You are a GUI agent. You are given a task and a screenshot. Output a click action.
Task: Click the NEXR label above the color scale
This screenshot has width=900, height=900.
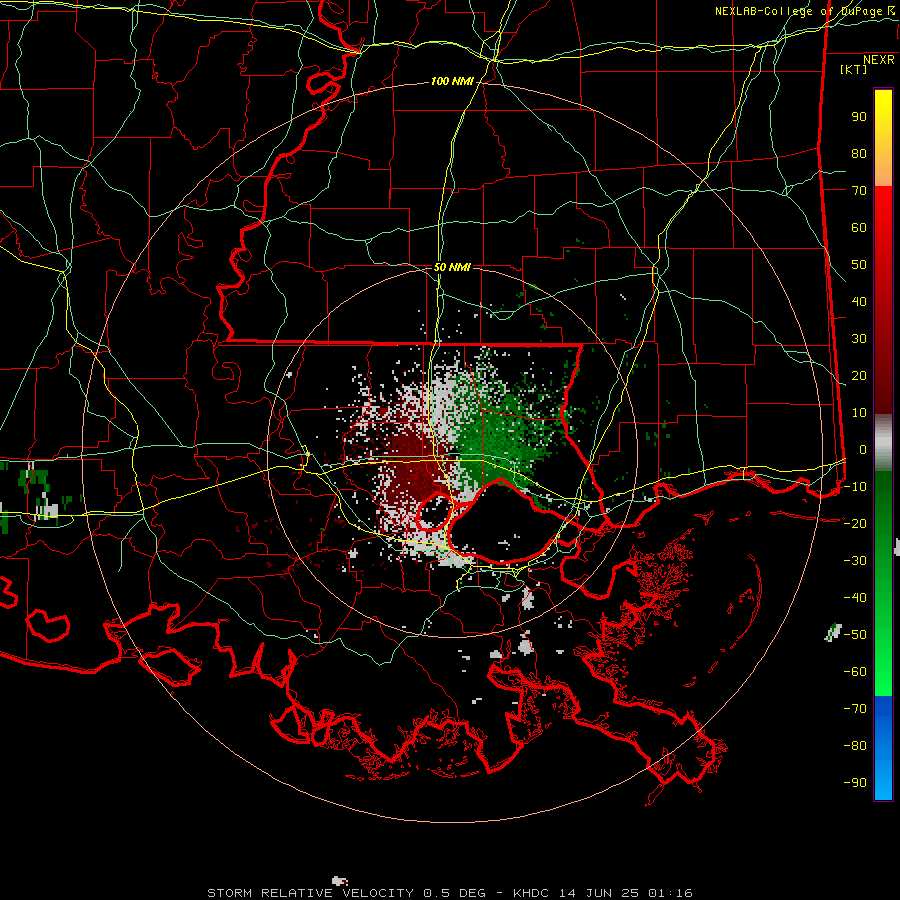click(878, 60)
